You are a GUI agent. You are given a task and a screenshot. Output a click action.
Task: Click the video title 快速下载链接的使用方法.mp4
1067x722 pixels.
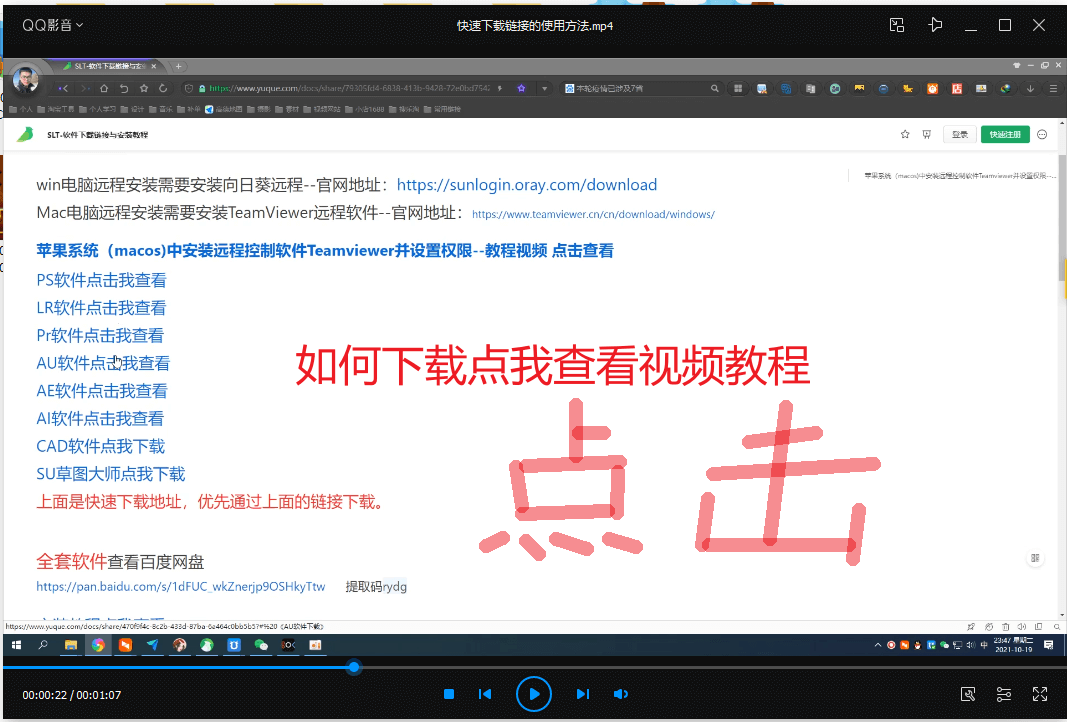[x=535, y=26]
